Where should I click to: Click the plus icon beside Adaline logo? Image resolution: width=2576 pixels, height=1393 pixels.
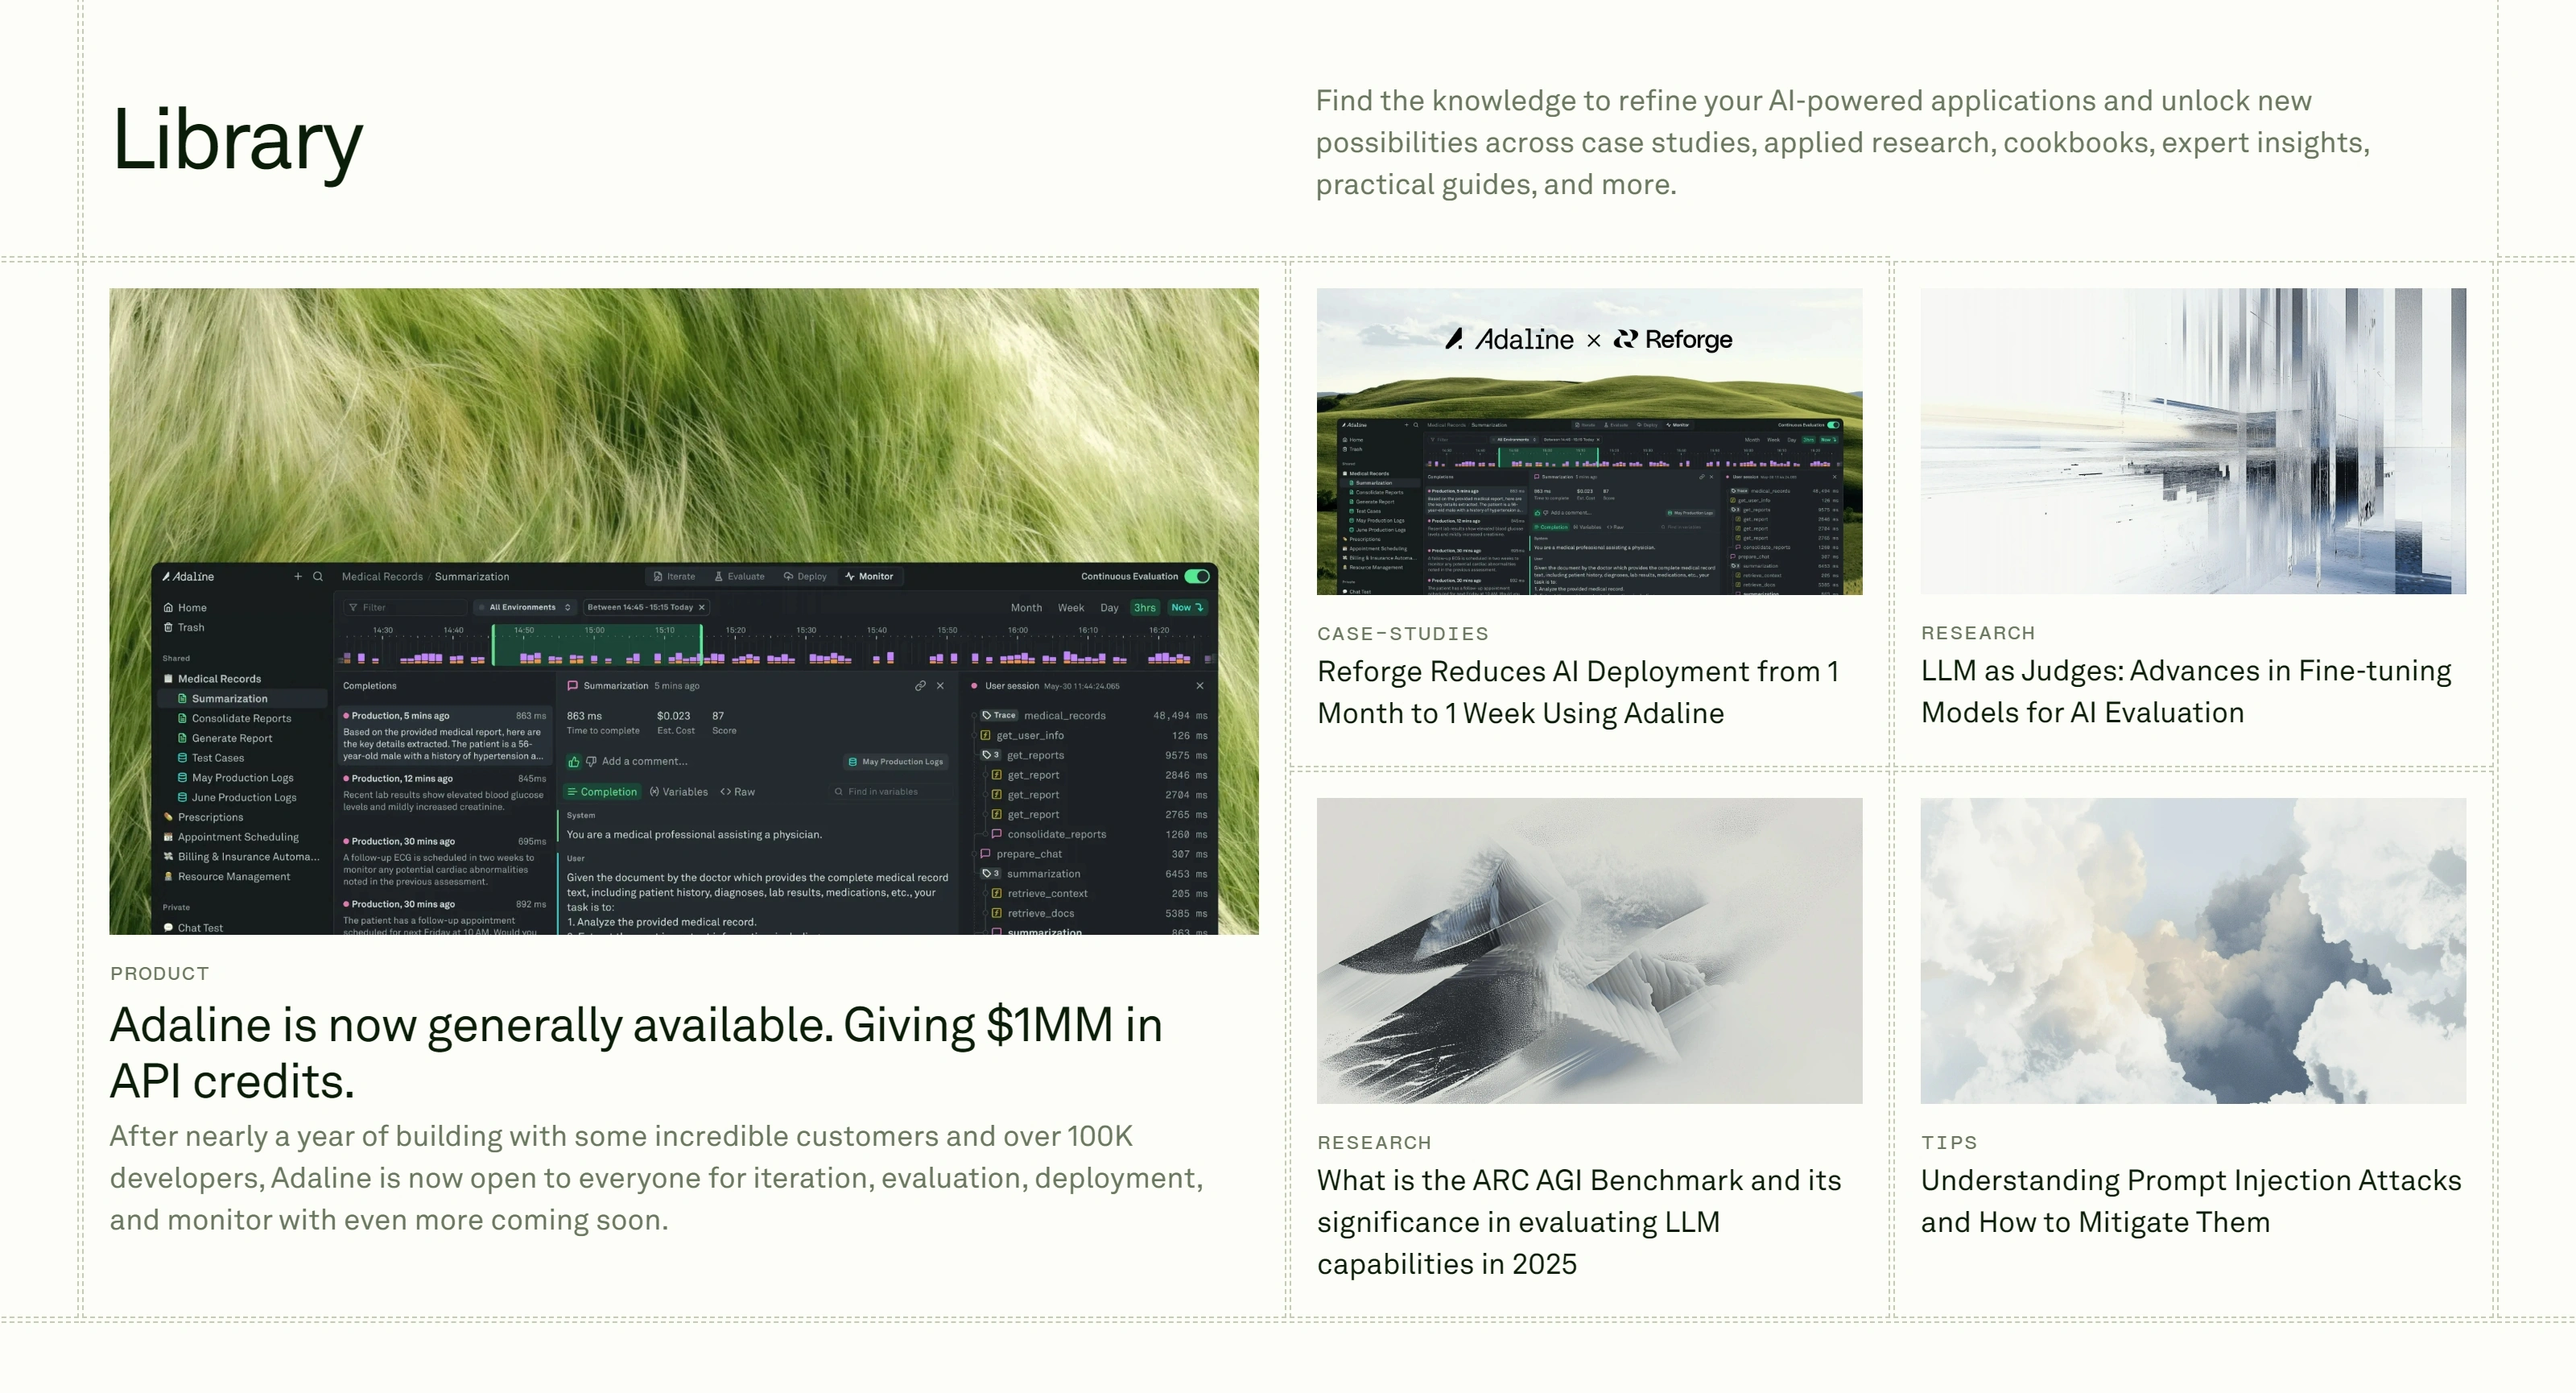298,576
